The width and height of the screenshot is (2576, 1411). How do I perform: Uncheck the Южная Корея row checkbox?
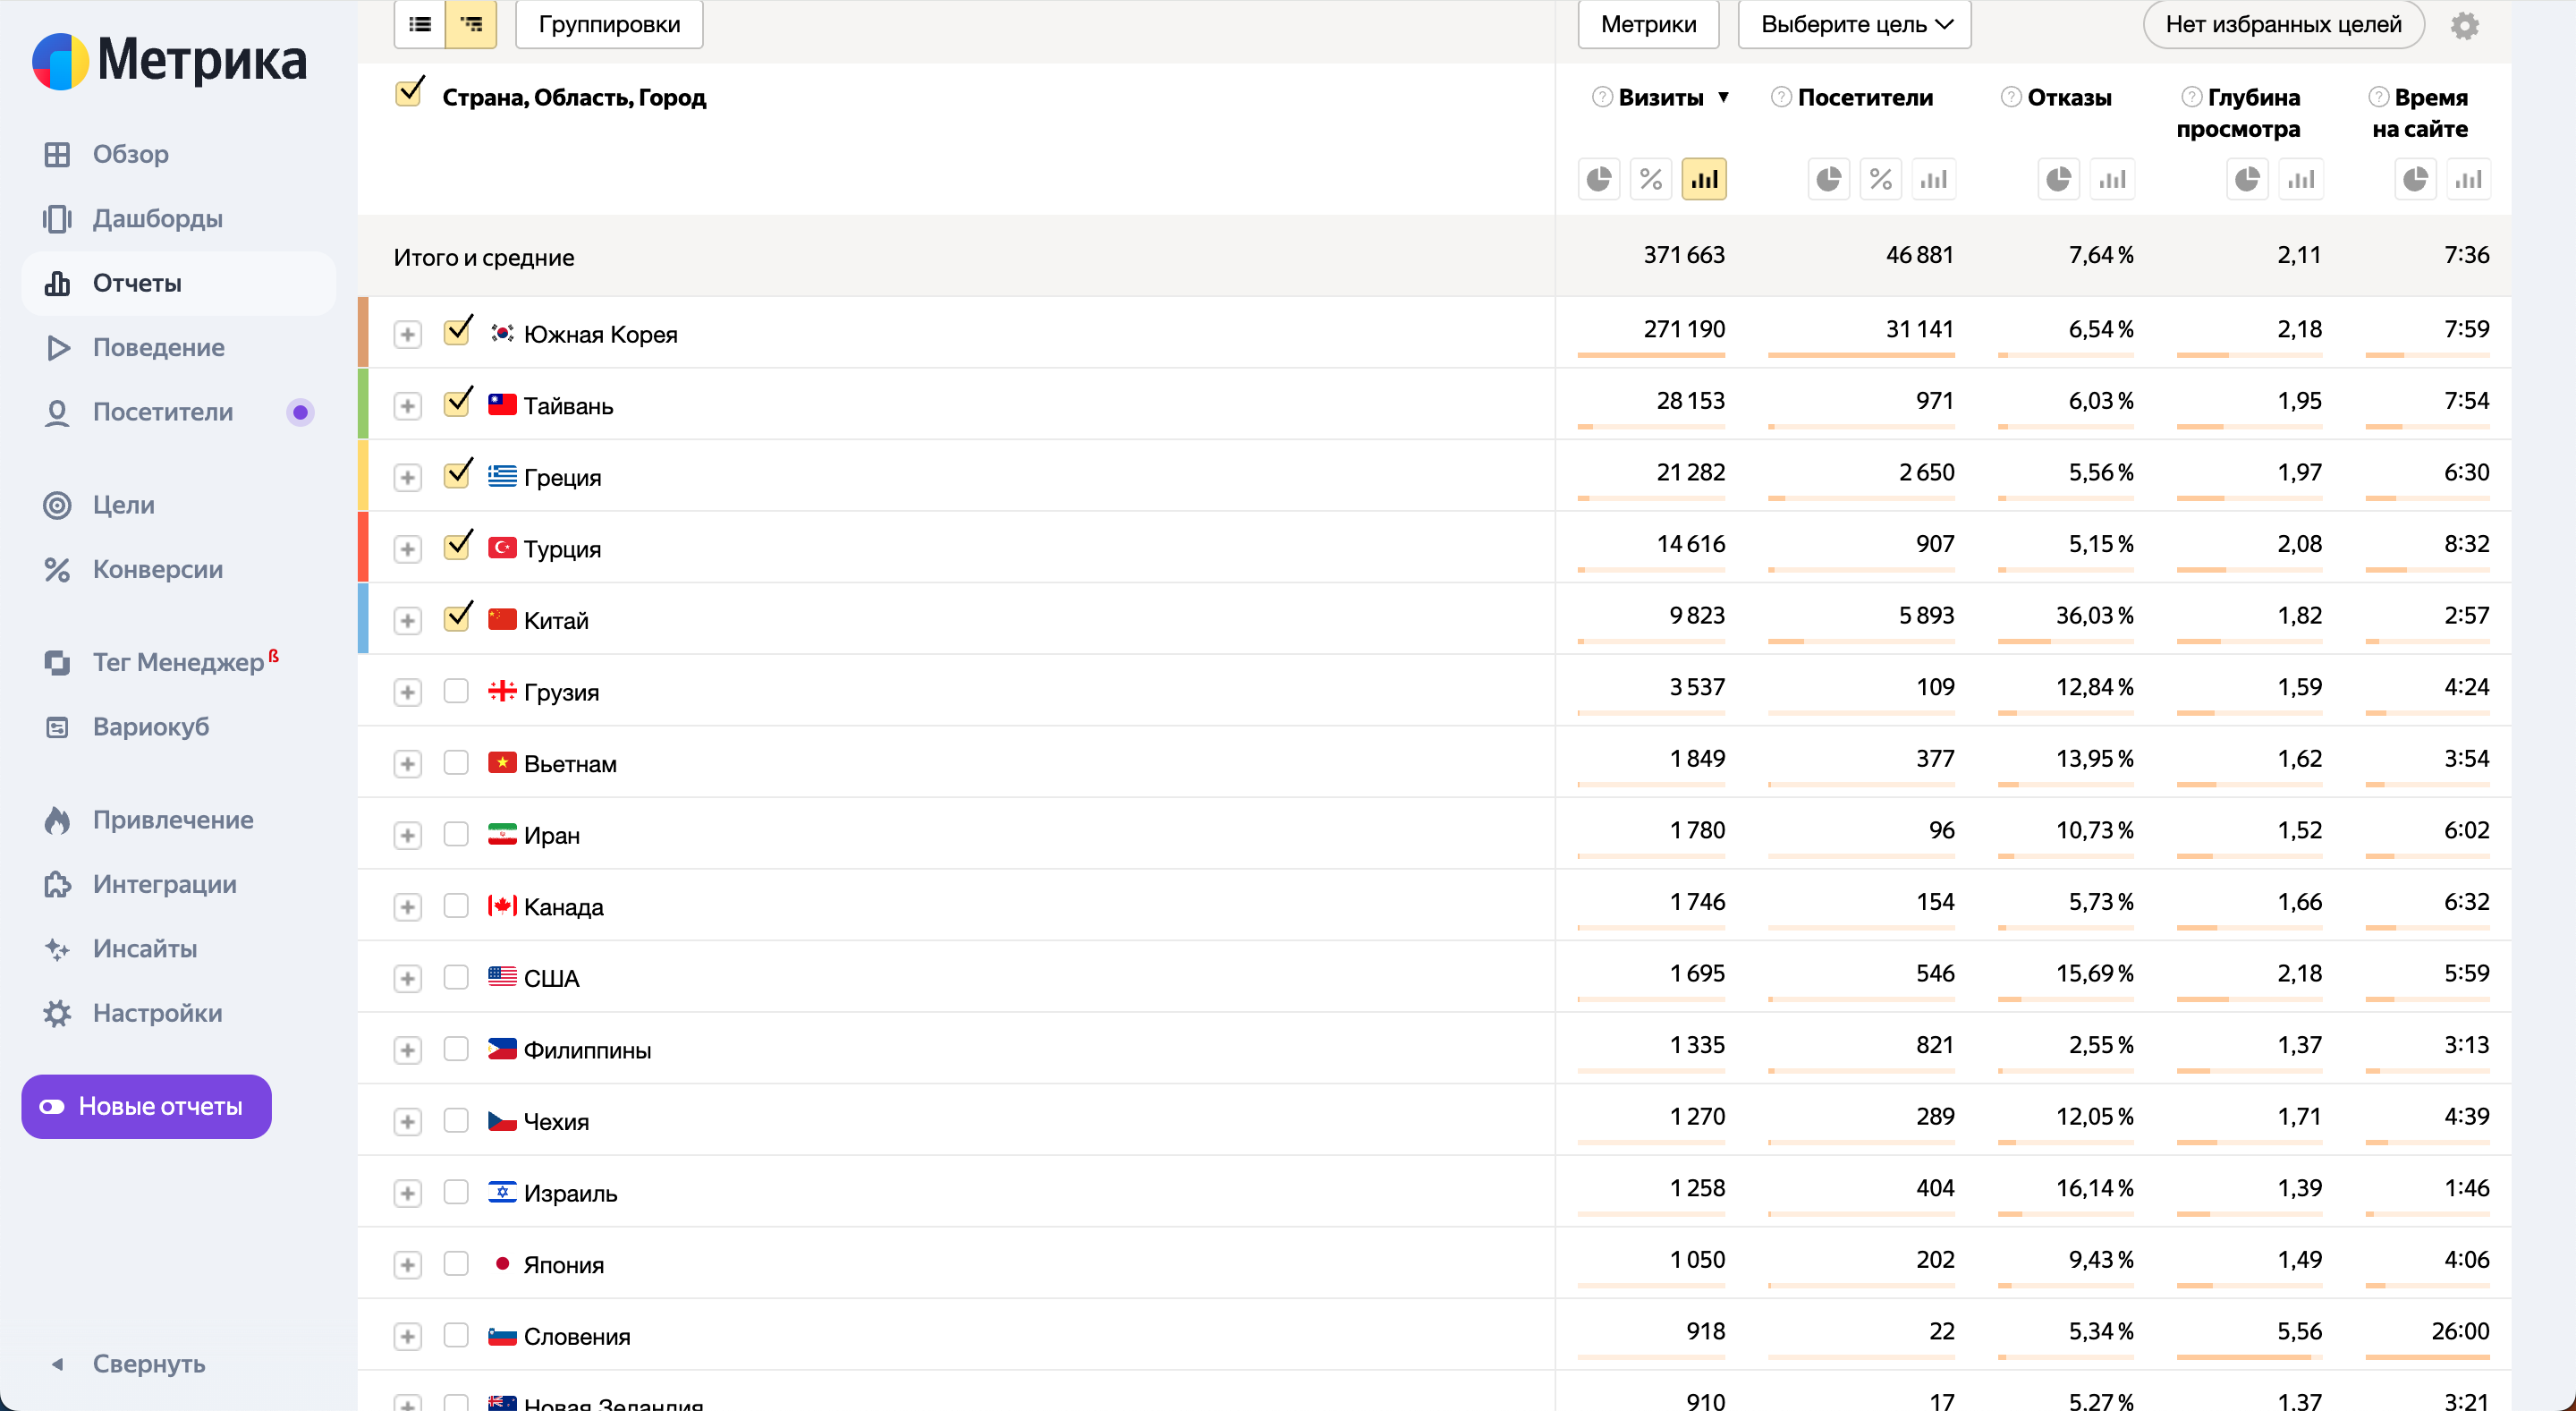457,332
